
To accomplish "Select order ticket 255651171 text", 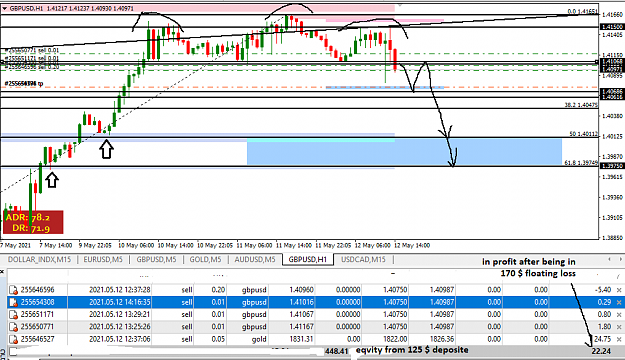I will pyautogui.click(x=37, y=315).
